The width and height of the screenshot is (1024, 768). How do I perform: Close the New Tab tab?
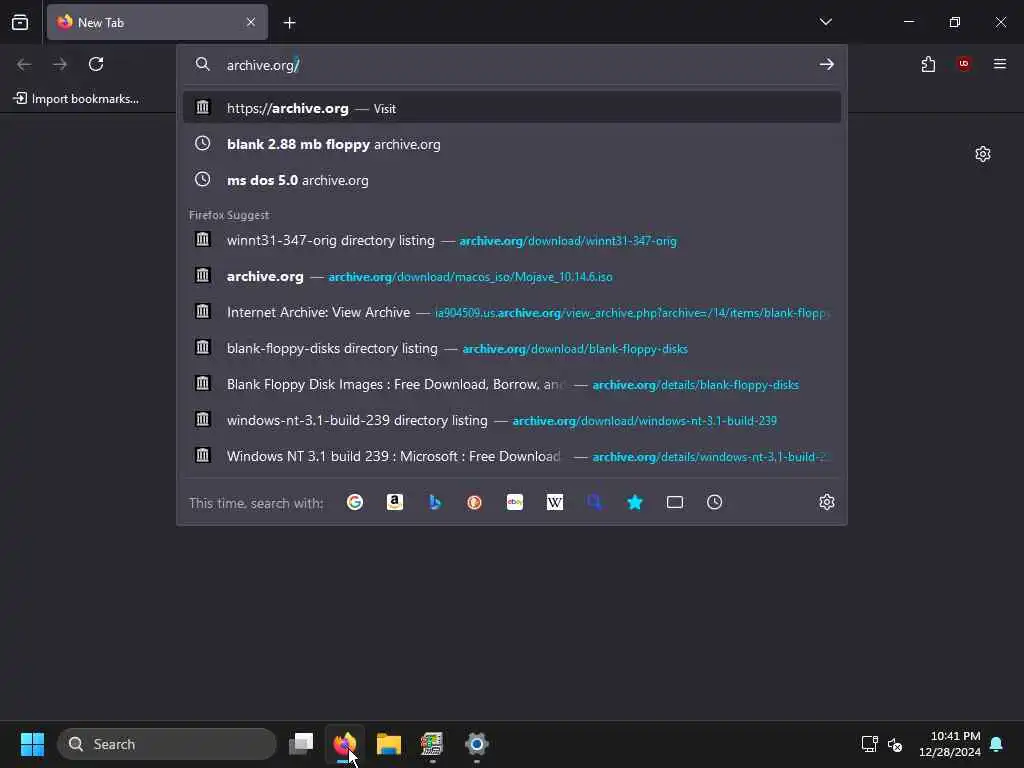click(251, 22)
